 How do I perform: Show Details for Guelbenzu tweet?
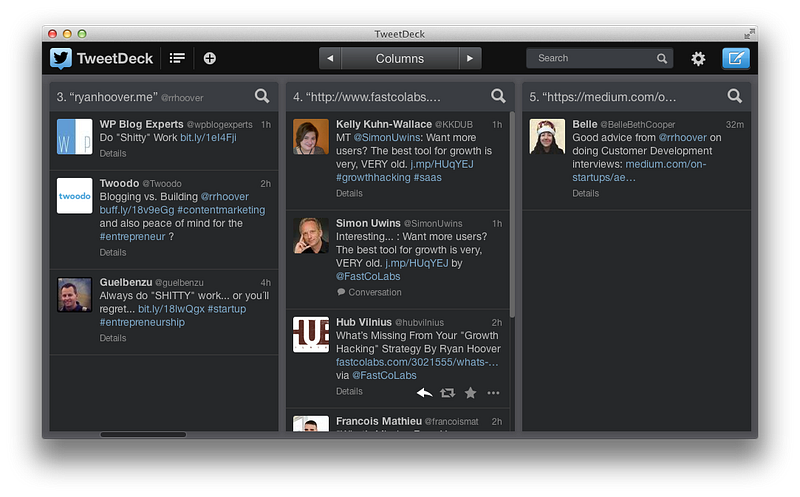[x=113, y=338]
